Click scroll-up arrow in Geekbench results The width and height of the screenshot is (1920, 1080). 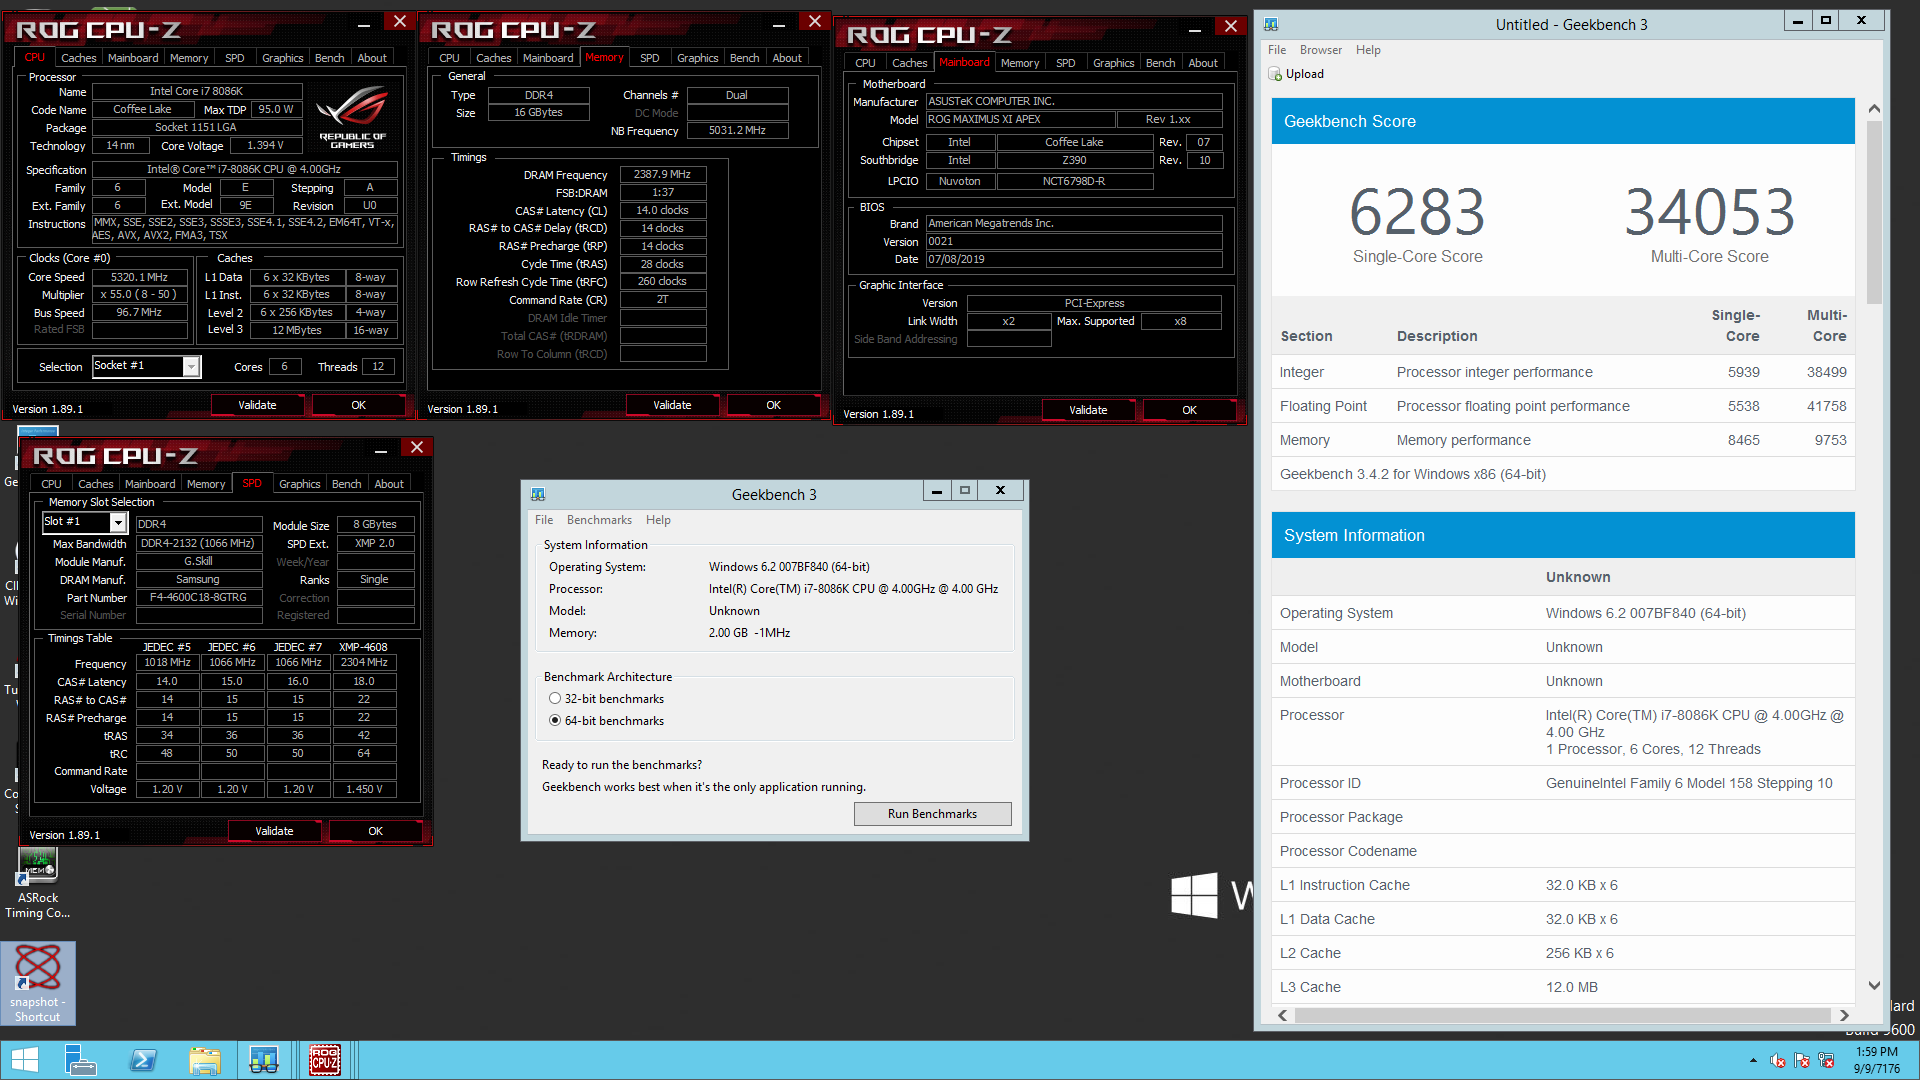click(1874, 108)
